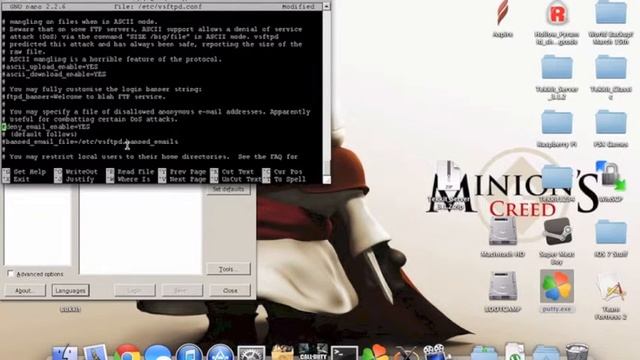The image size is (640, 360).
Task: Launch Call of Duty from dock
Action: tap(313, 352)
